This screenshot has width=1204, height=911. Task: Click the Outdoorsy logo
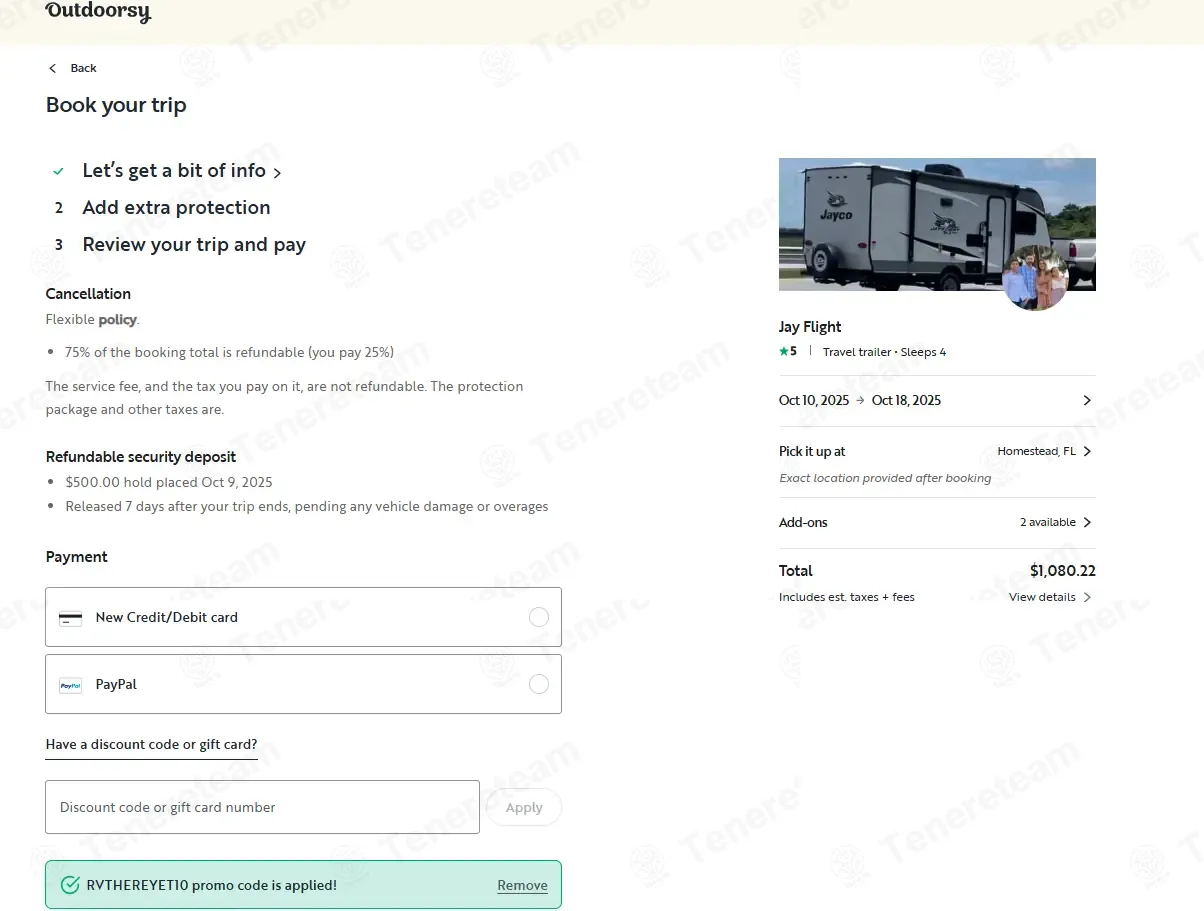[98, 12]
